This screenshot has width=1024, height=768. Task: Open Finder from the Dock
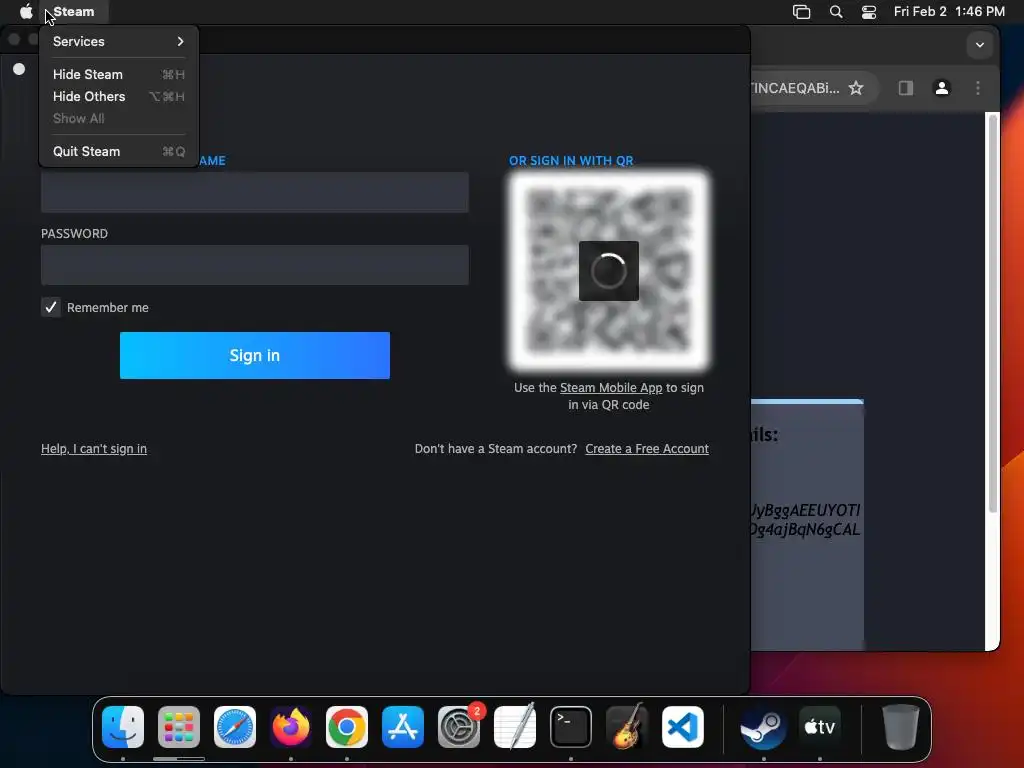click(123, 727)
